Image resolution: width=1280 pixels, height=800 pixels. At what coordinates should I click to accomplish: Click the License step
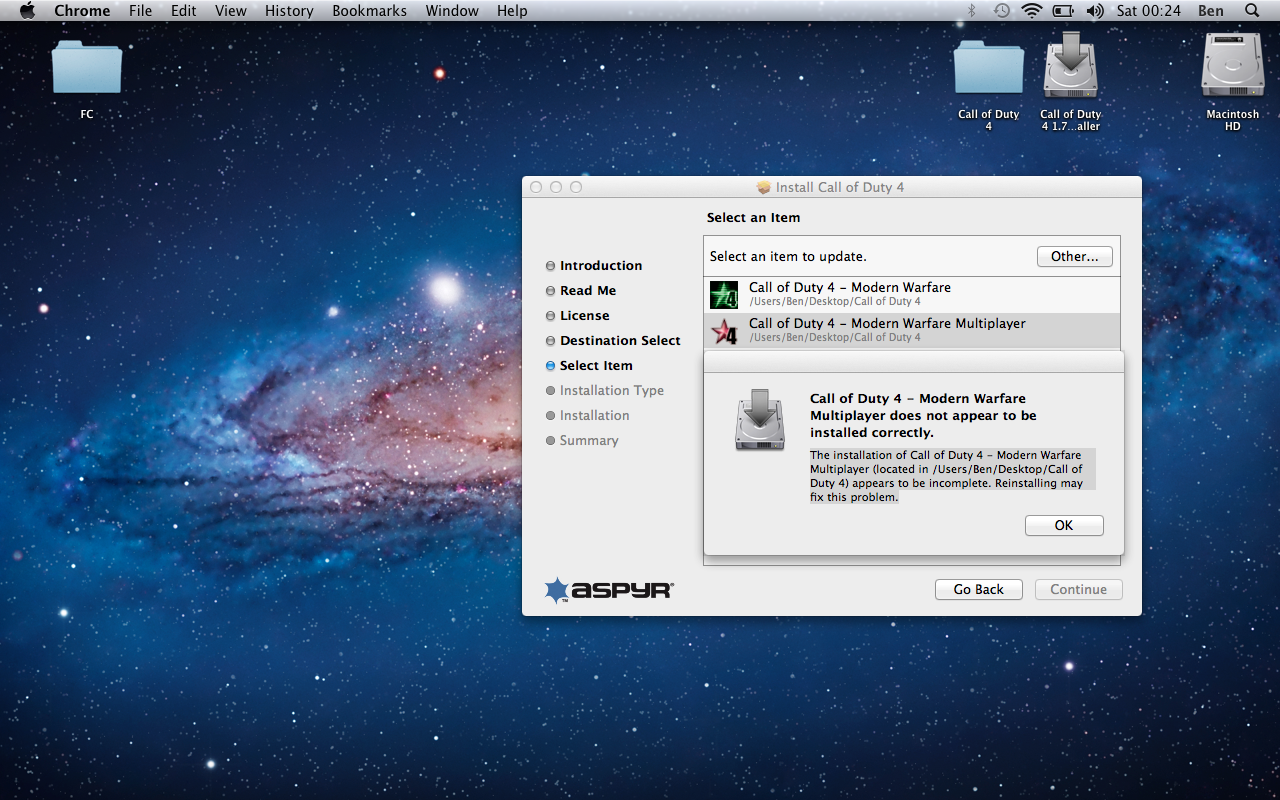click(584, 316)
